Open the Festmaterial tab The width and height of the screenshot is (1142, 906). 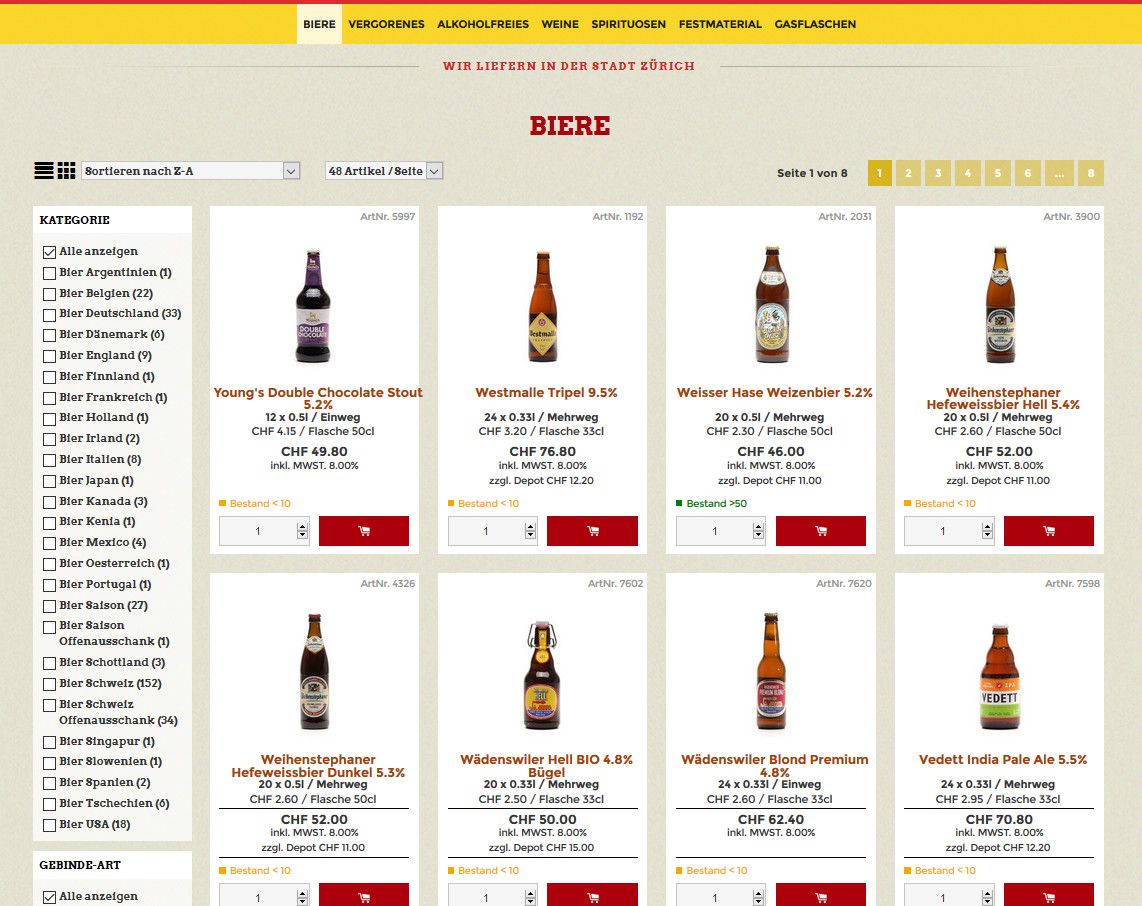coord(720,24)
